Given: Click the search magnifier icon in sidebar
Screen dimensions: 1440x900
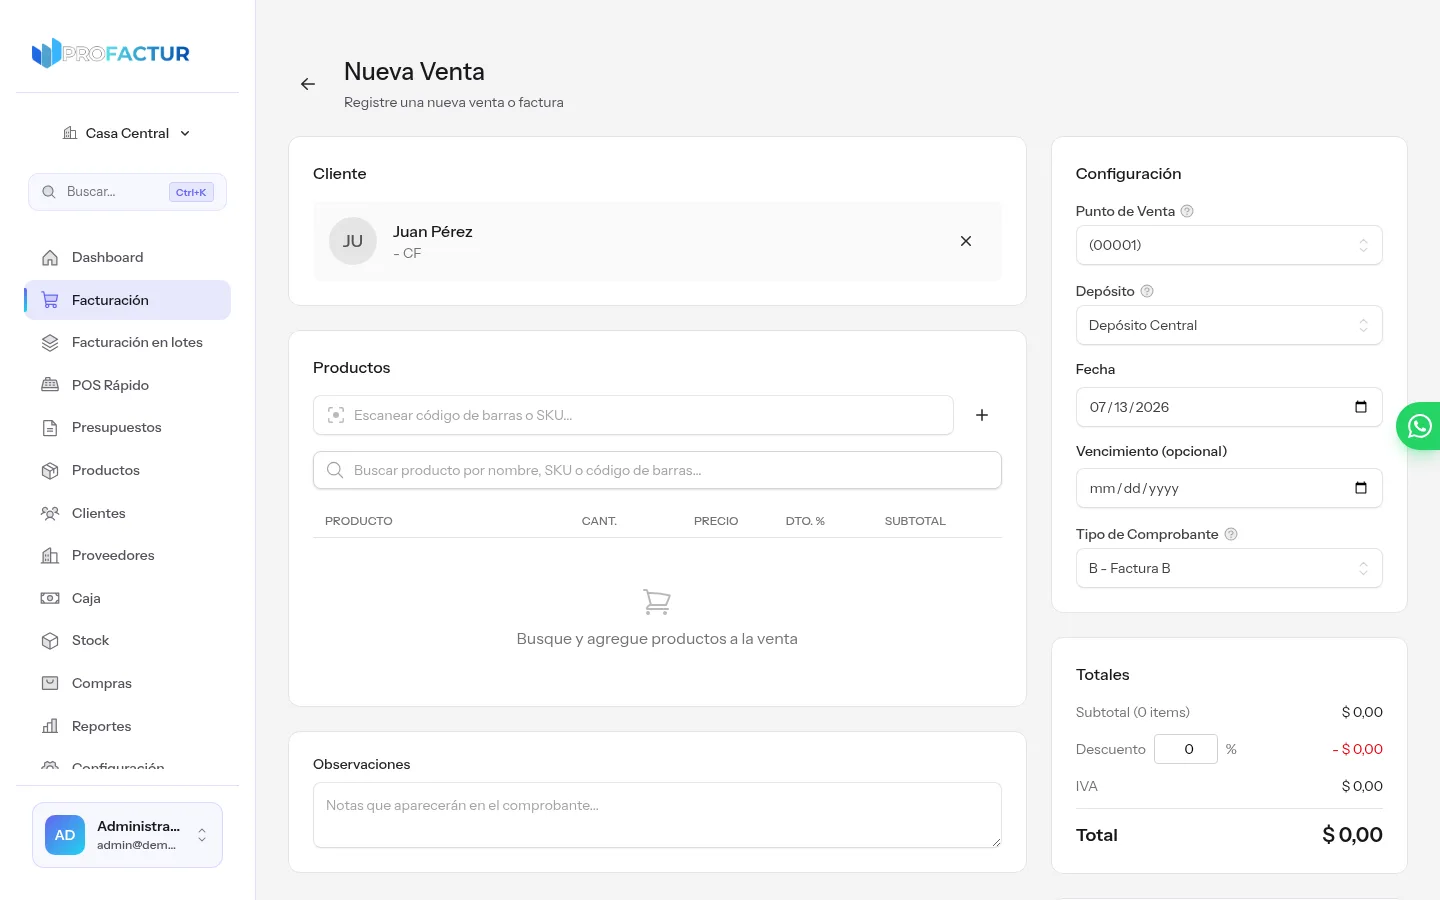Looking at the screenshot, I should point(49,192).
